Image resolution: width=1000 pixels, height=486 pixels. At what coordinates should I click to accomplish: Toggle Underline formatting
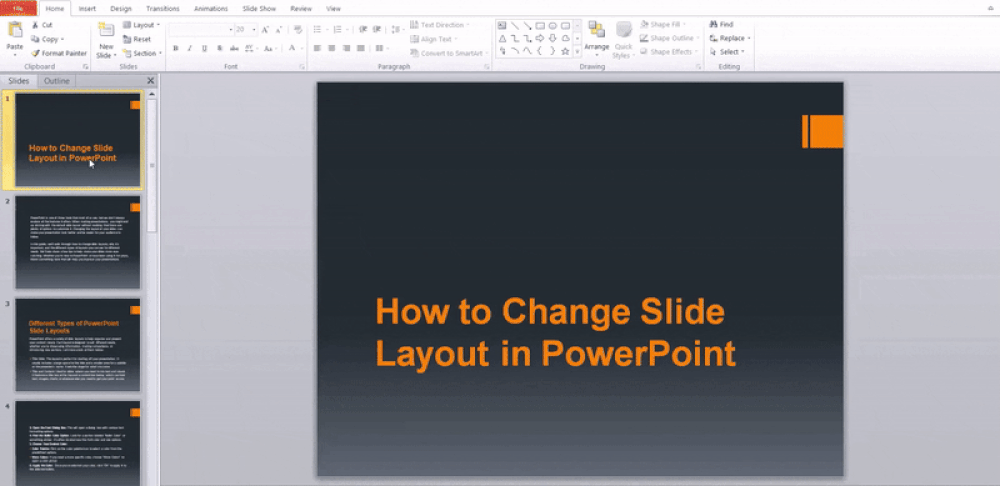pyautogui.click(x=205, y=48)
